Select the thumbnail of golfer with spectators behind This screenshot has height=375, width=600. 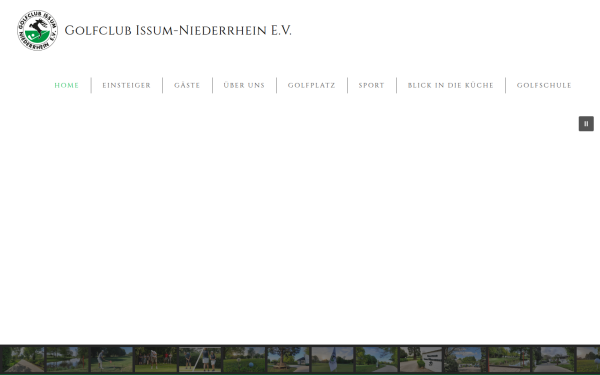click(x=156, y=359)
